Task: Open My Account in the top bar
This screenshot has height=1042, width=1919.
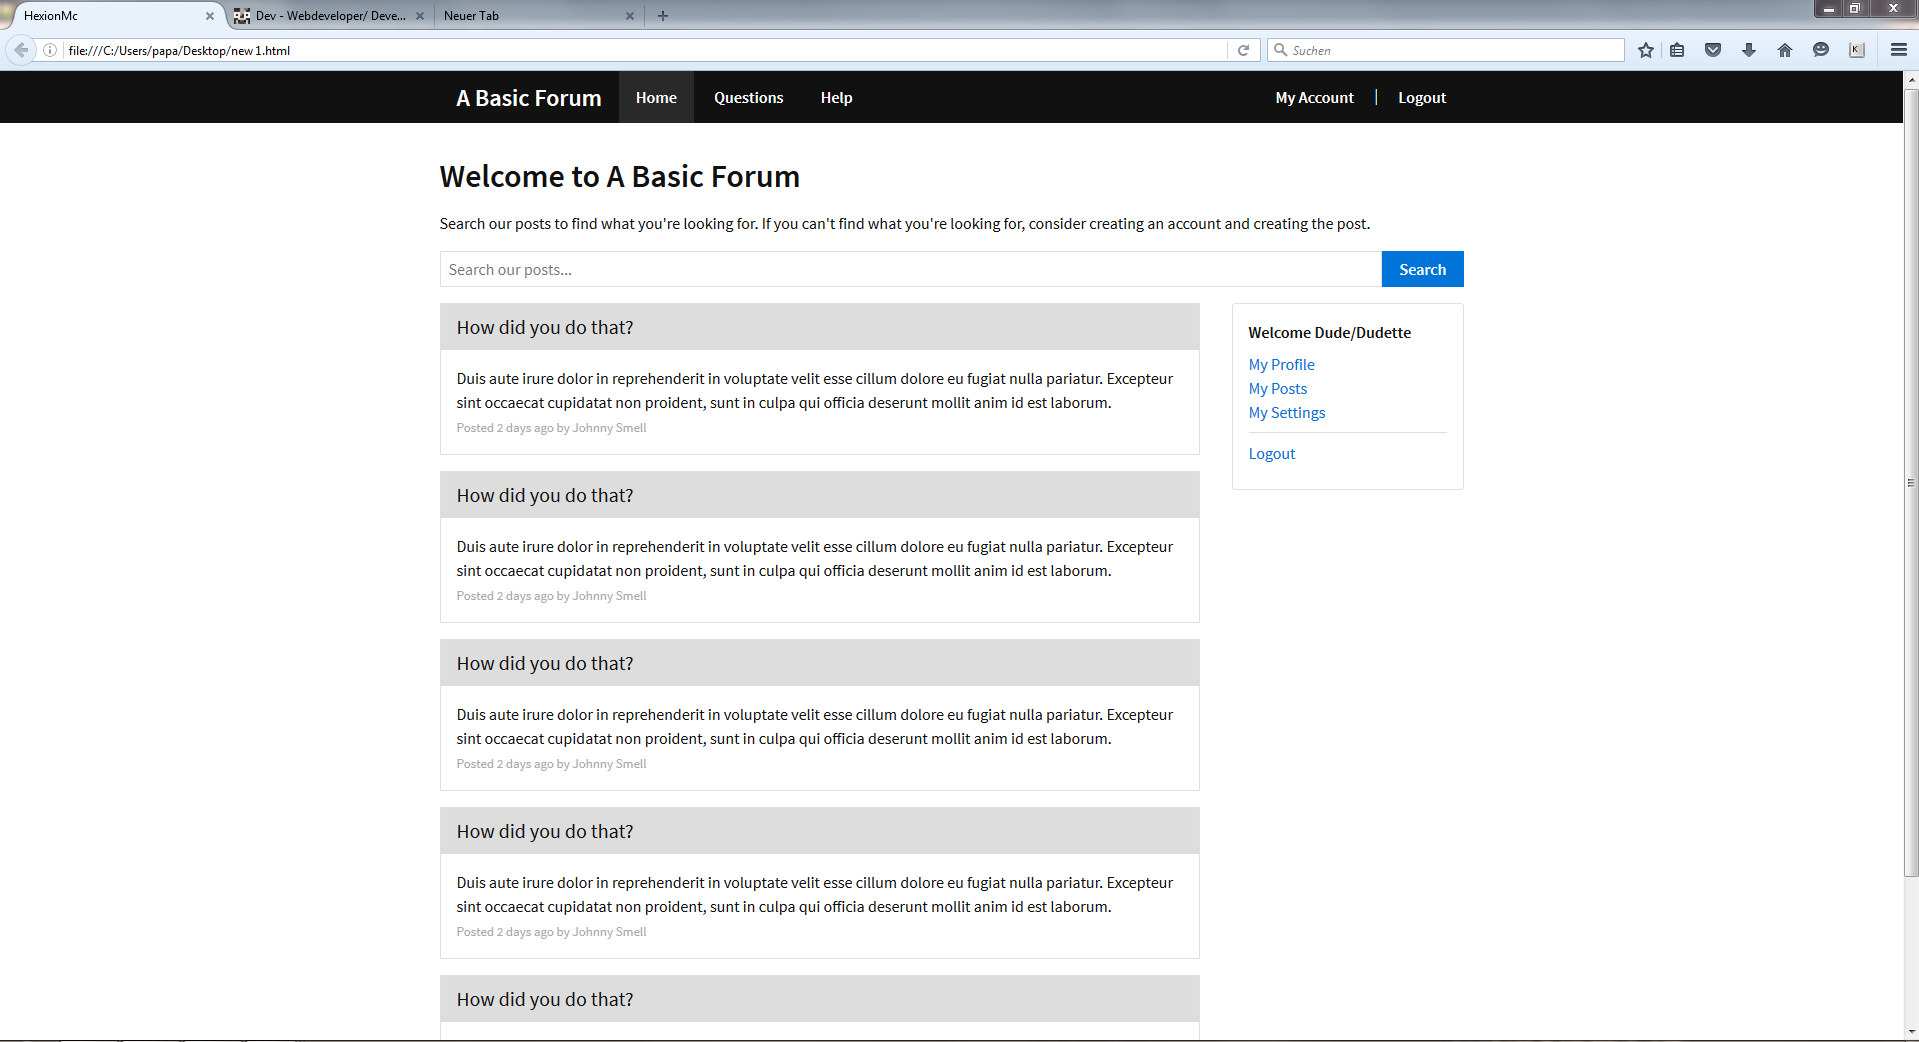Action: (1314, 98)
